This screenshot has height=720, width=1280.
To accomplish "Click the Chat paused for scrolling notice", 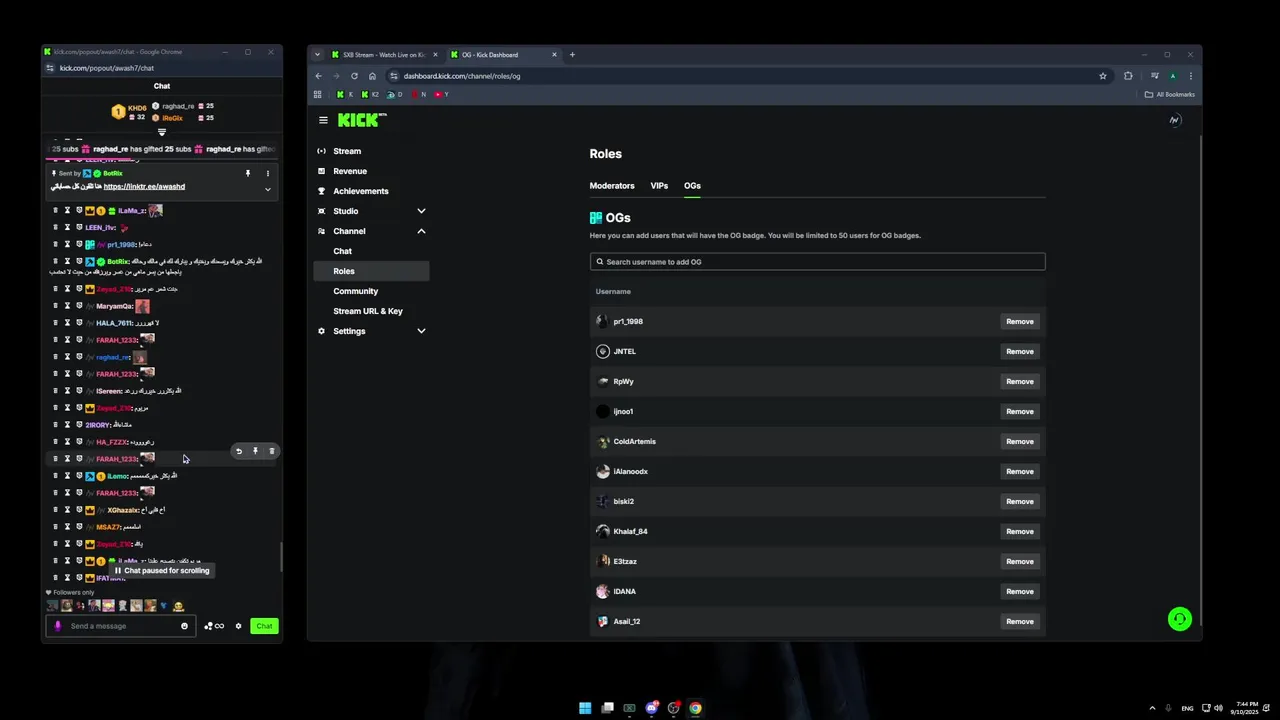I will (x=161, y=570).
